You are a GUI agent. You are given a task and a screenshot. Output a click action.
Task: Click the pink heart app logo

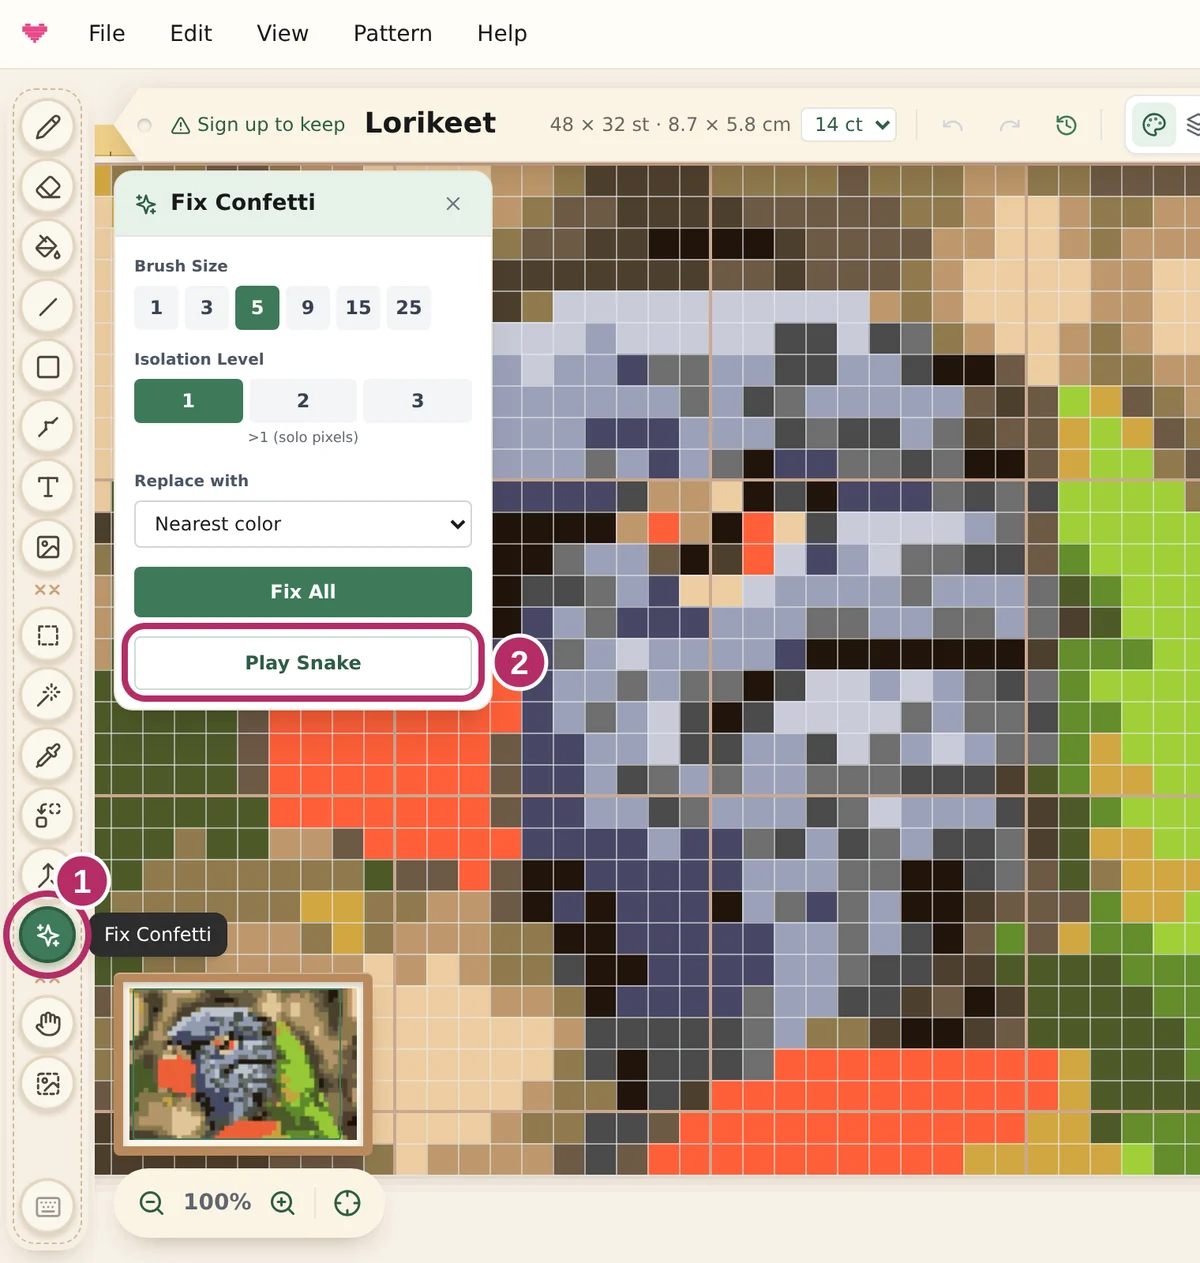tap(35, 33)
